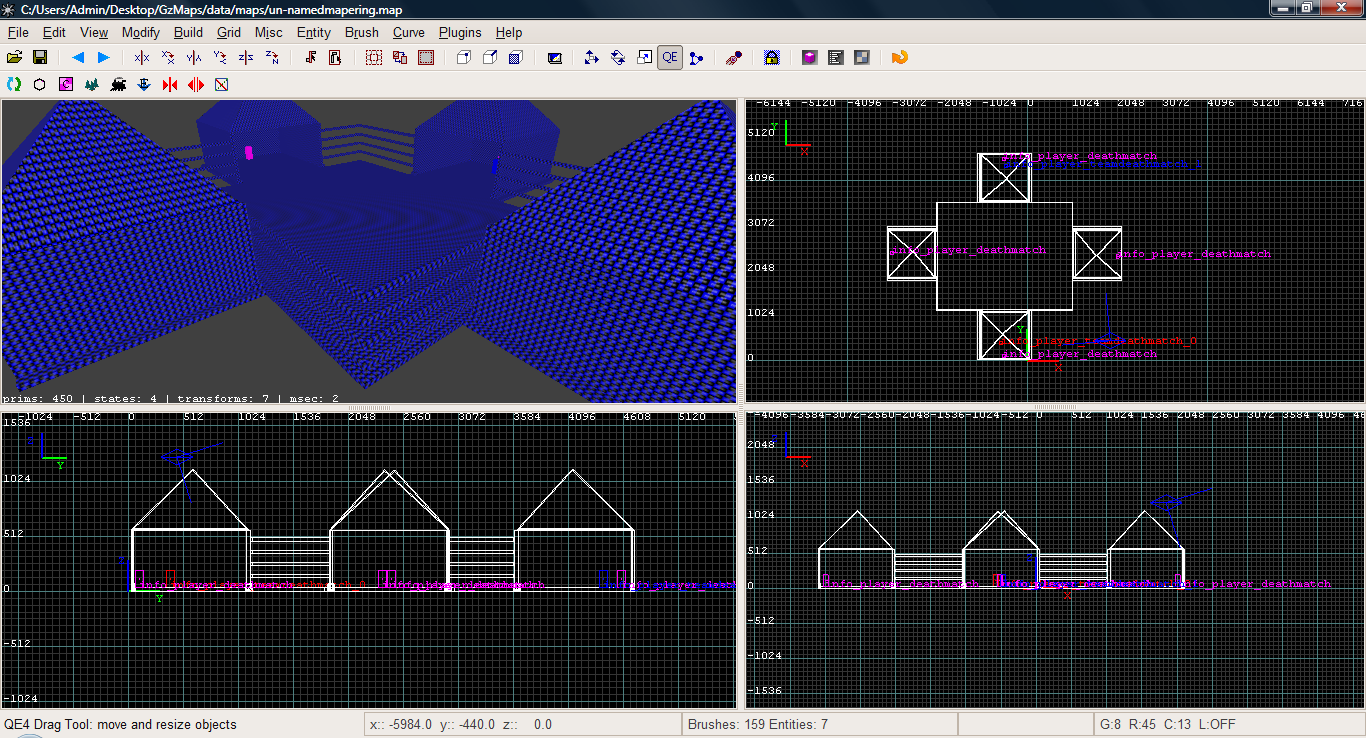Open the Grid menu
Viewport: 1366px width, 738px height.
[229, 32]
